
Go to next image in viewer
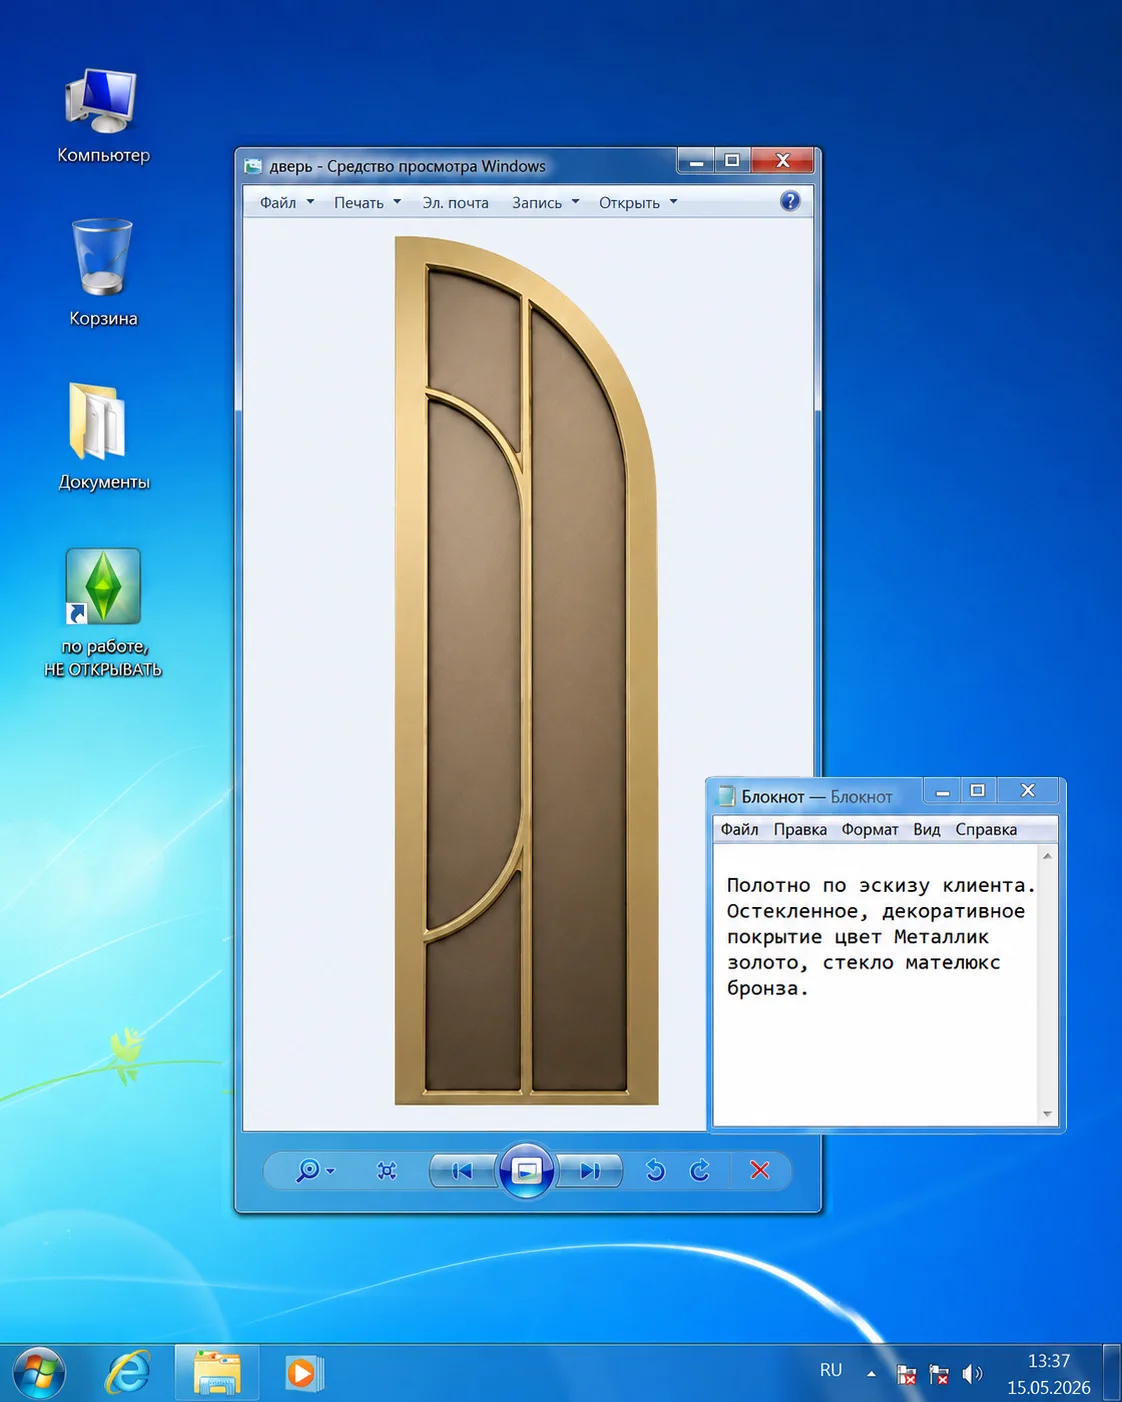coord(589,1171)
